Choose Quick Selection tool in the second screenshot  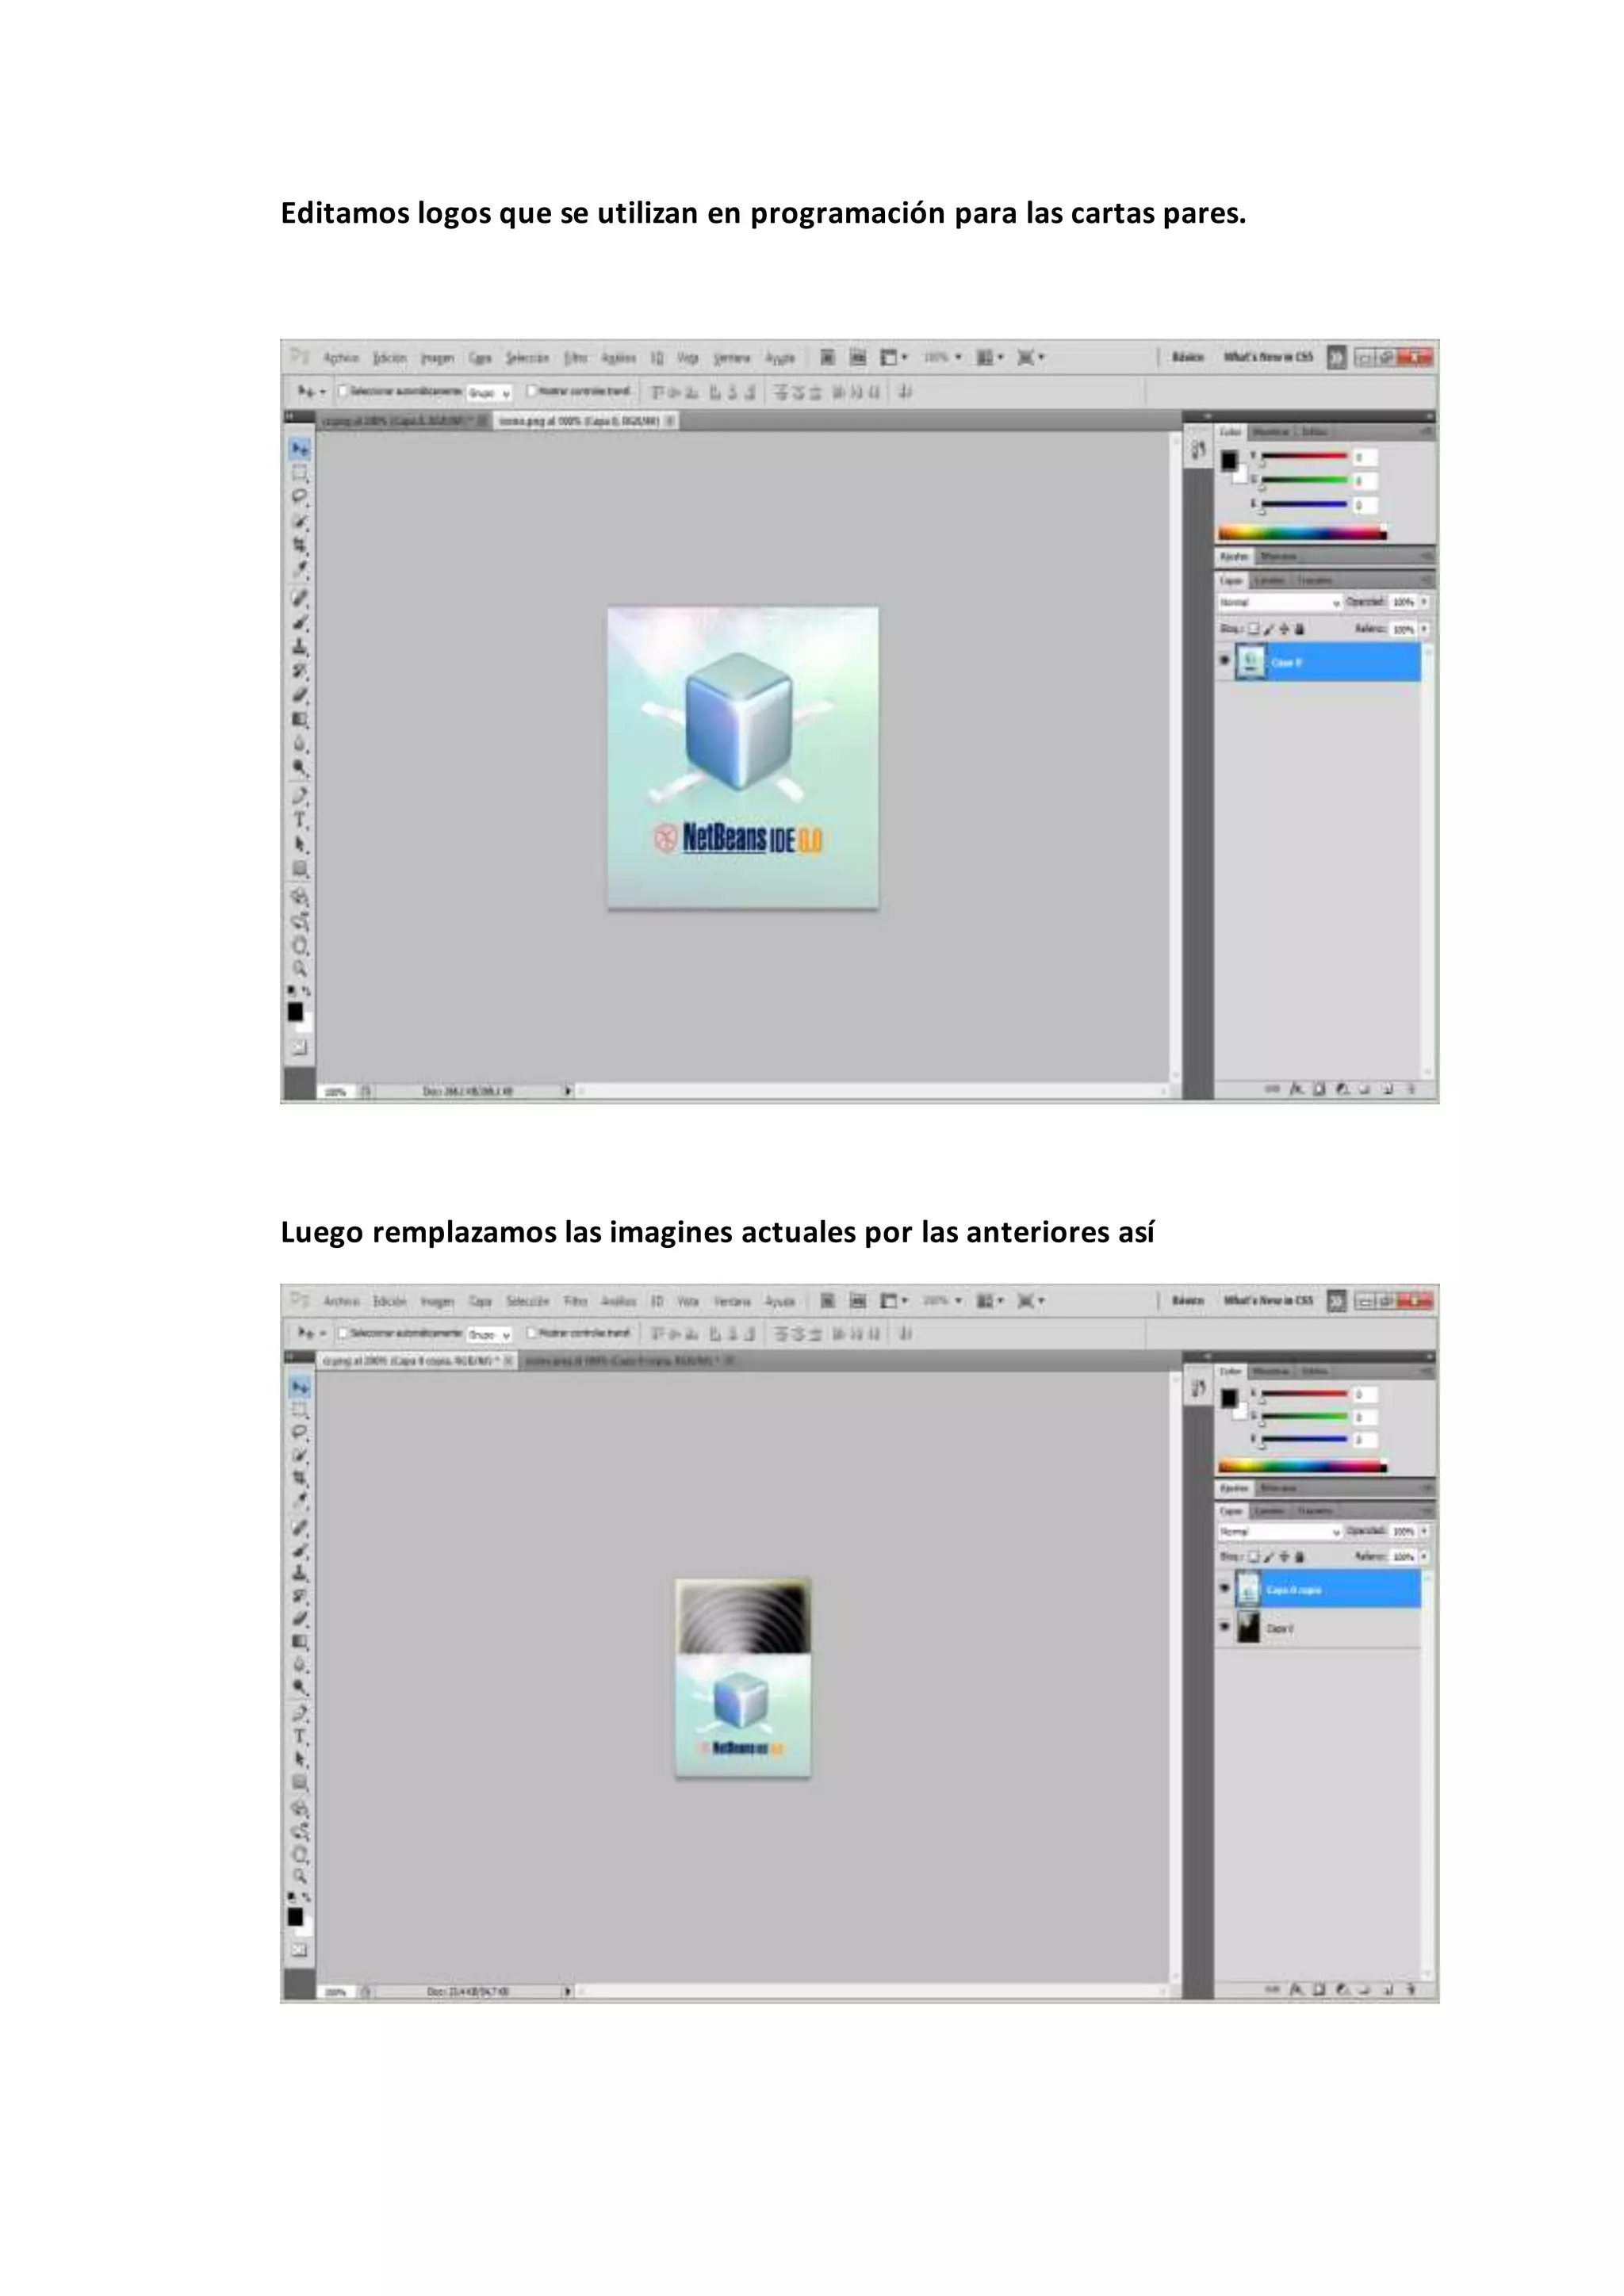click(x=299, y=1455)
